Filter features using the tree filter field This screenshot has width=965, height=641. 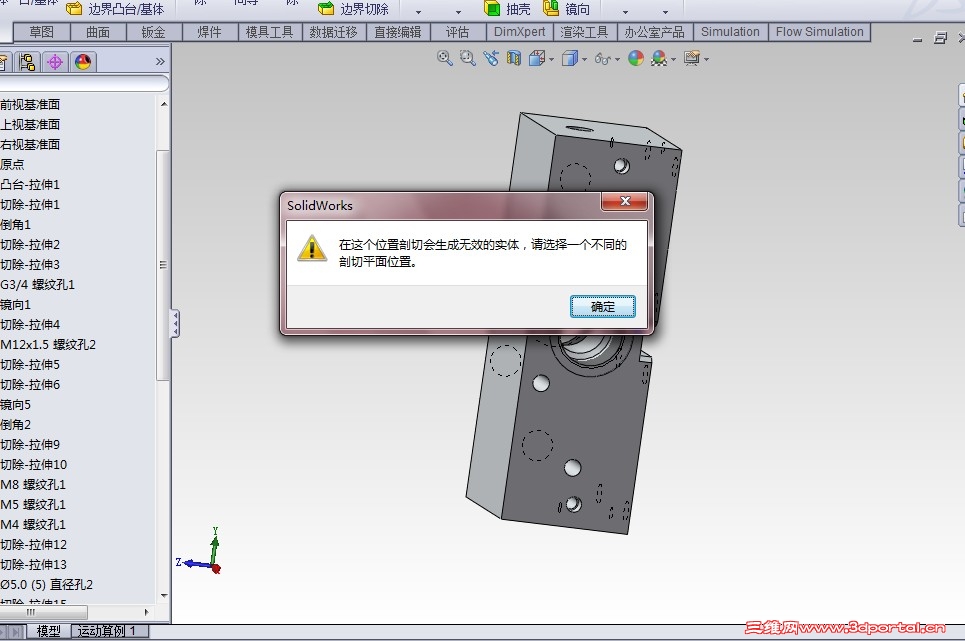[x=84, y=83]
